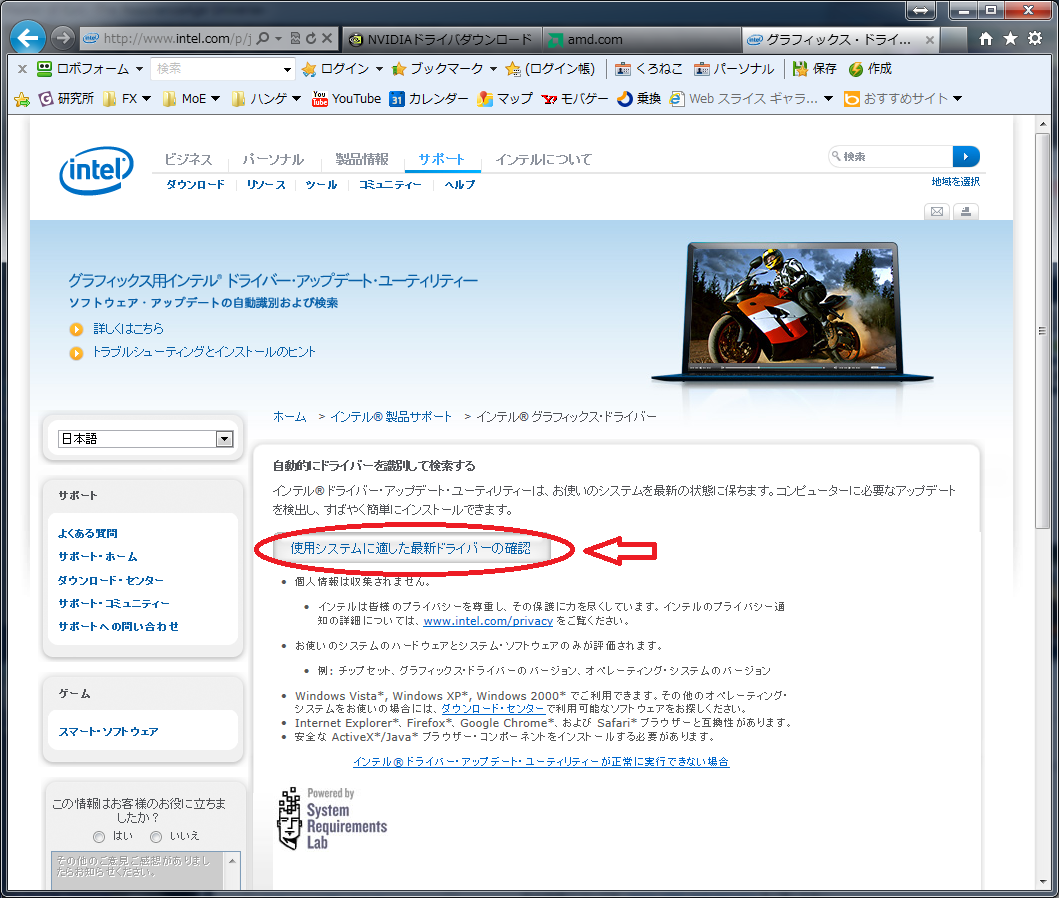Click the stop loading X in address bar
The height and width of the screenshot is (898, 1059).
click(x=327, y=38)
